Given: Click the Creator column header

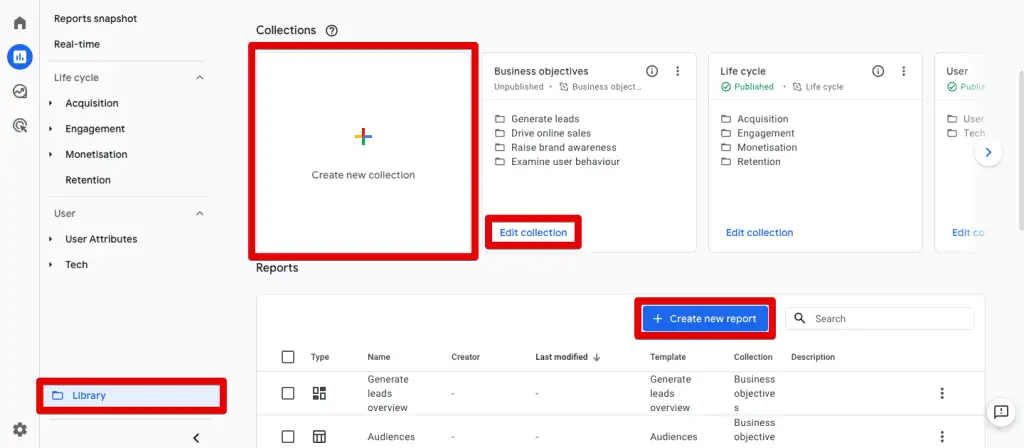Looking at the screenshot, I should (466, 357).
